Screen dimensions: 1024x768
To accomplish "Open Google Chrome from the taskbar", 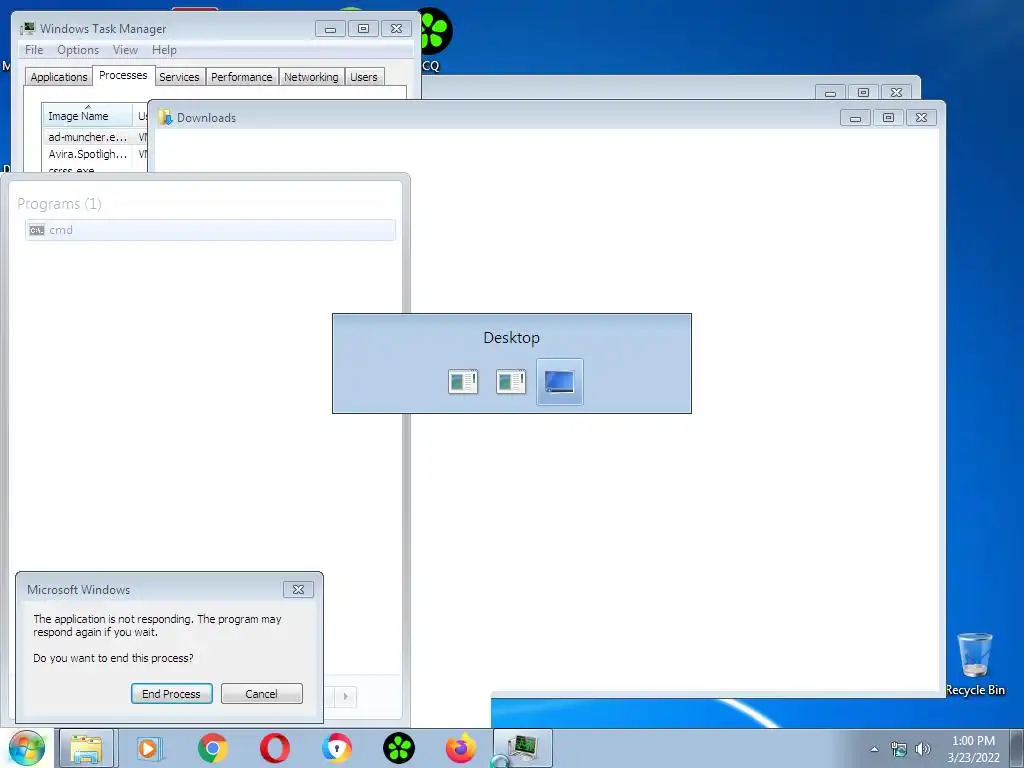I will click(212, 748).
